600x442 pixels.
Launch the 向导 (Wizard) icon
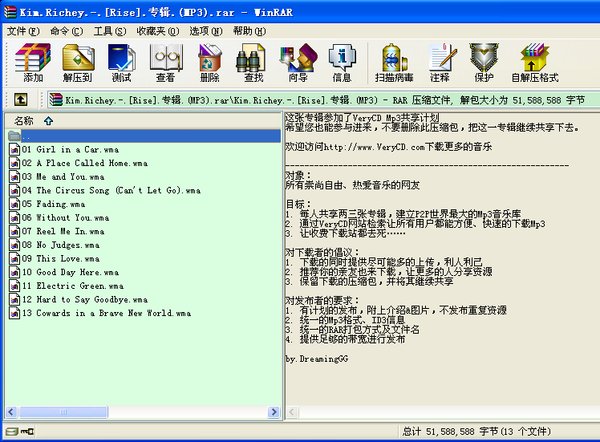[x=298, y=63]
